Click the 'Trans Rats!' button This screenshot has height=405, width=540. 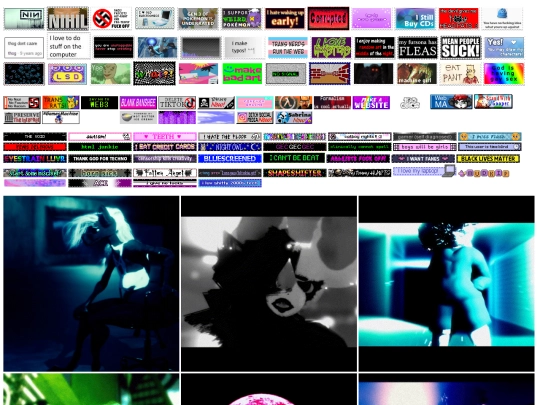coord(61,103)
